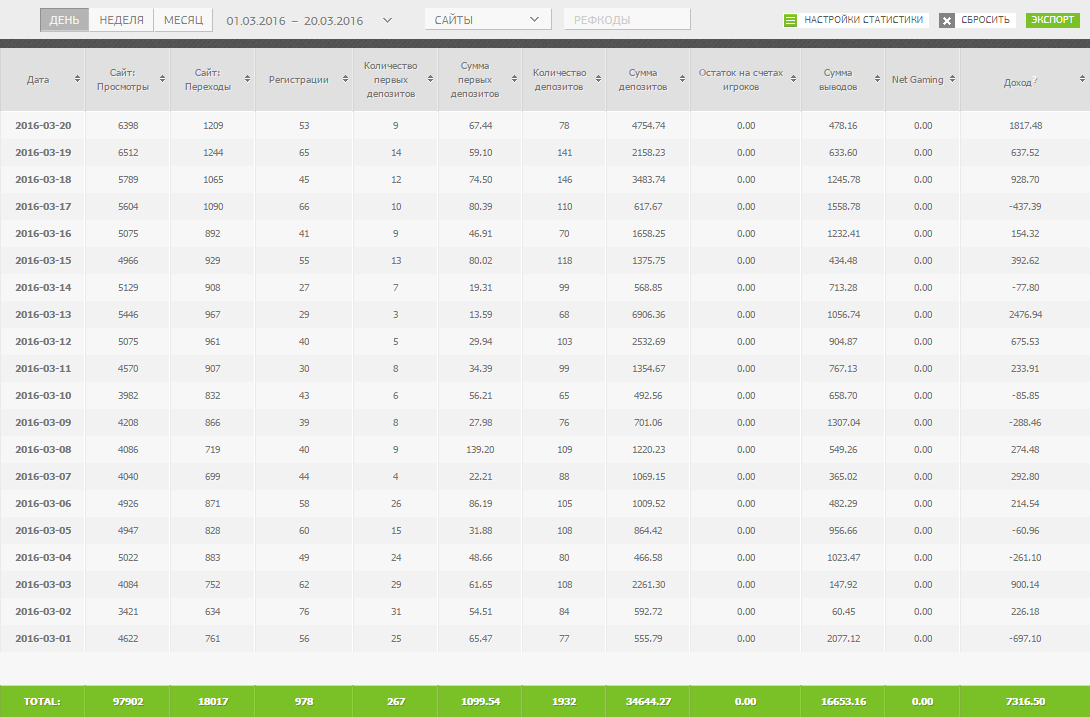
Task: Click the green statistics settings list icon
Action: tap(790, 20)
